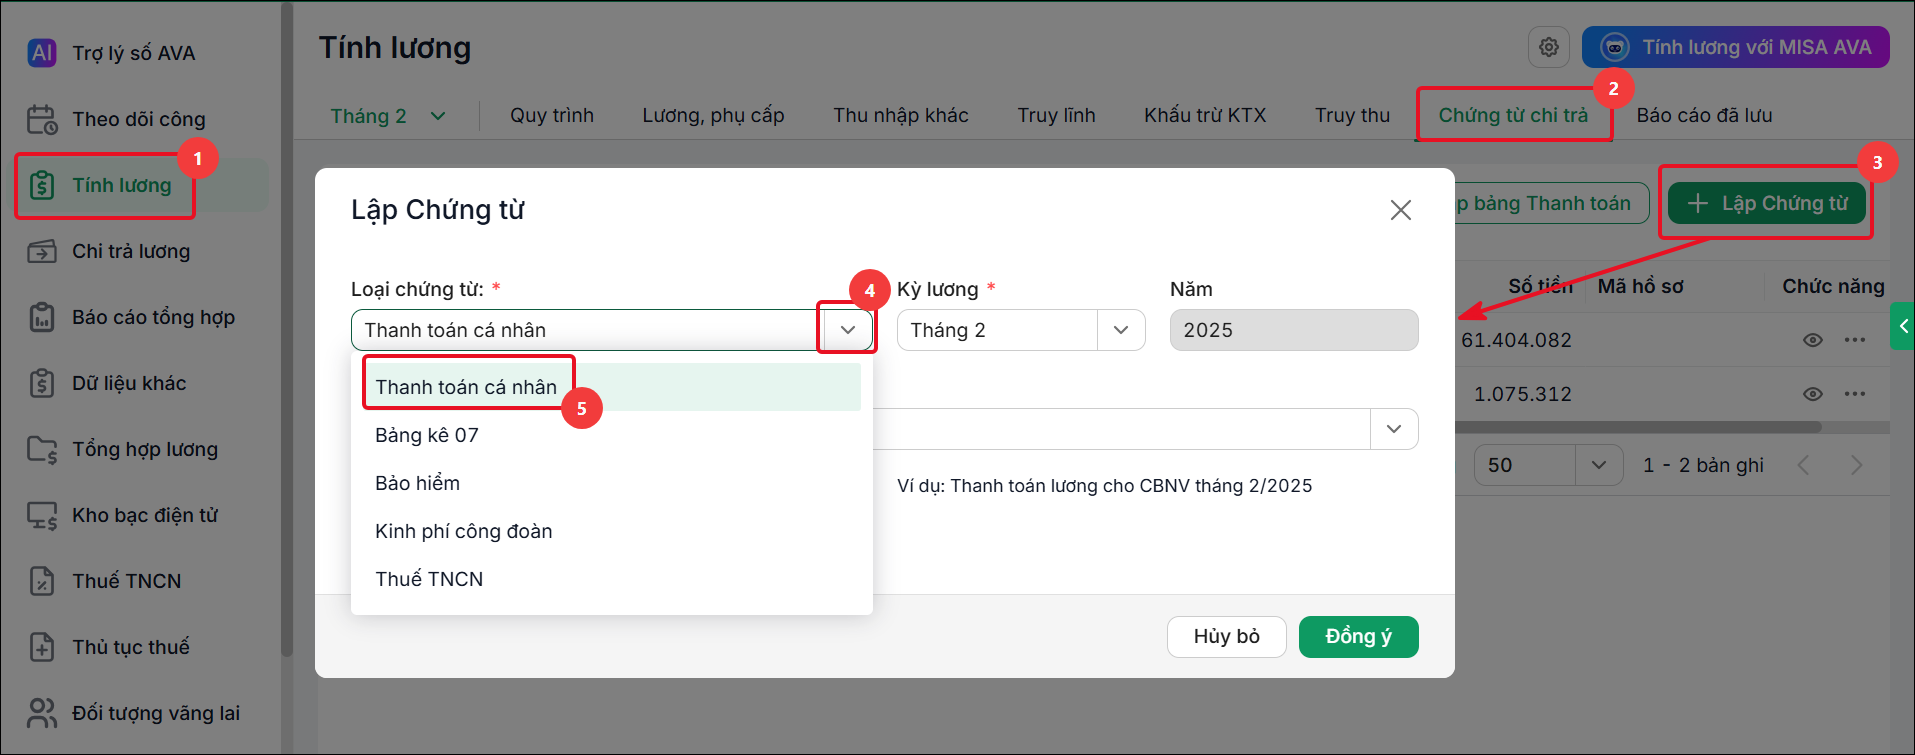This screenshot has height=755, width=1915.
Task: Click the Năm field showing 2025
Action: pos(1294,330)
